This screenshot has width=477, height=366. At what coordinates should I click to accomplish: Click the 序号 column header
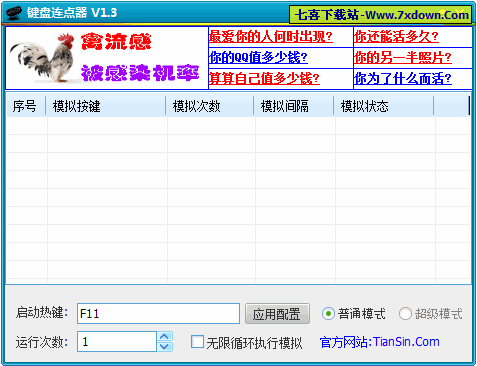point(26,106)
